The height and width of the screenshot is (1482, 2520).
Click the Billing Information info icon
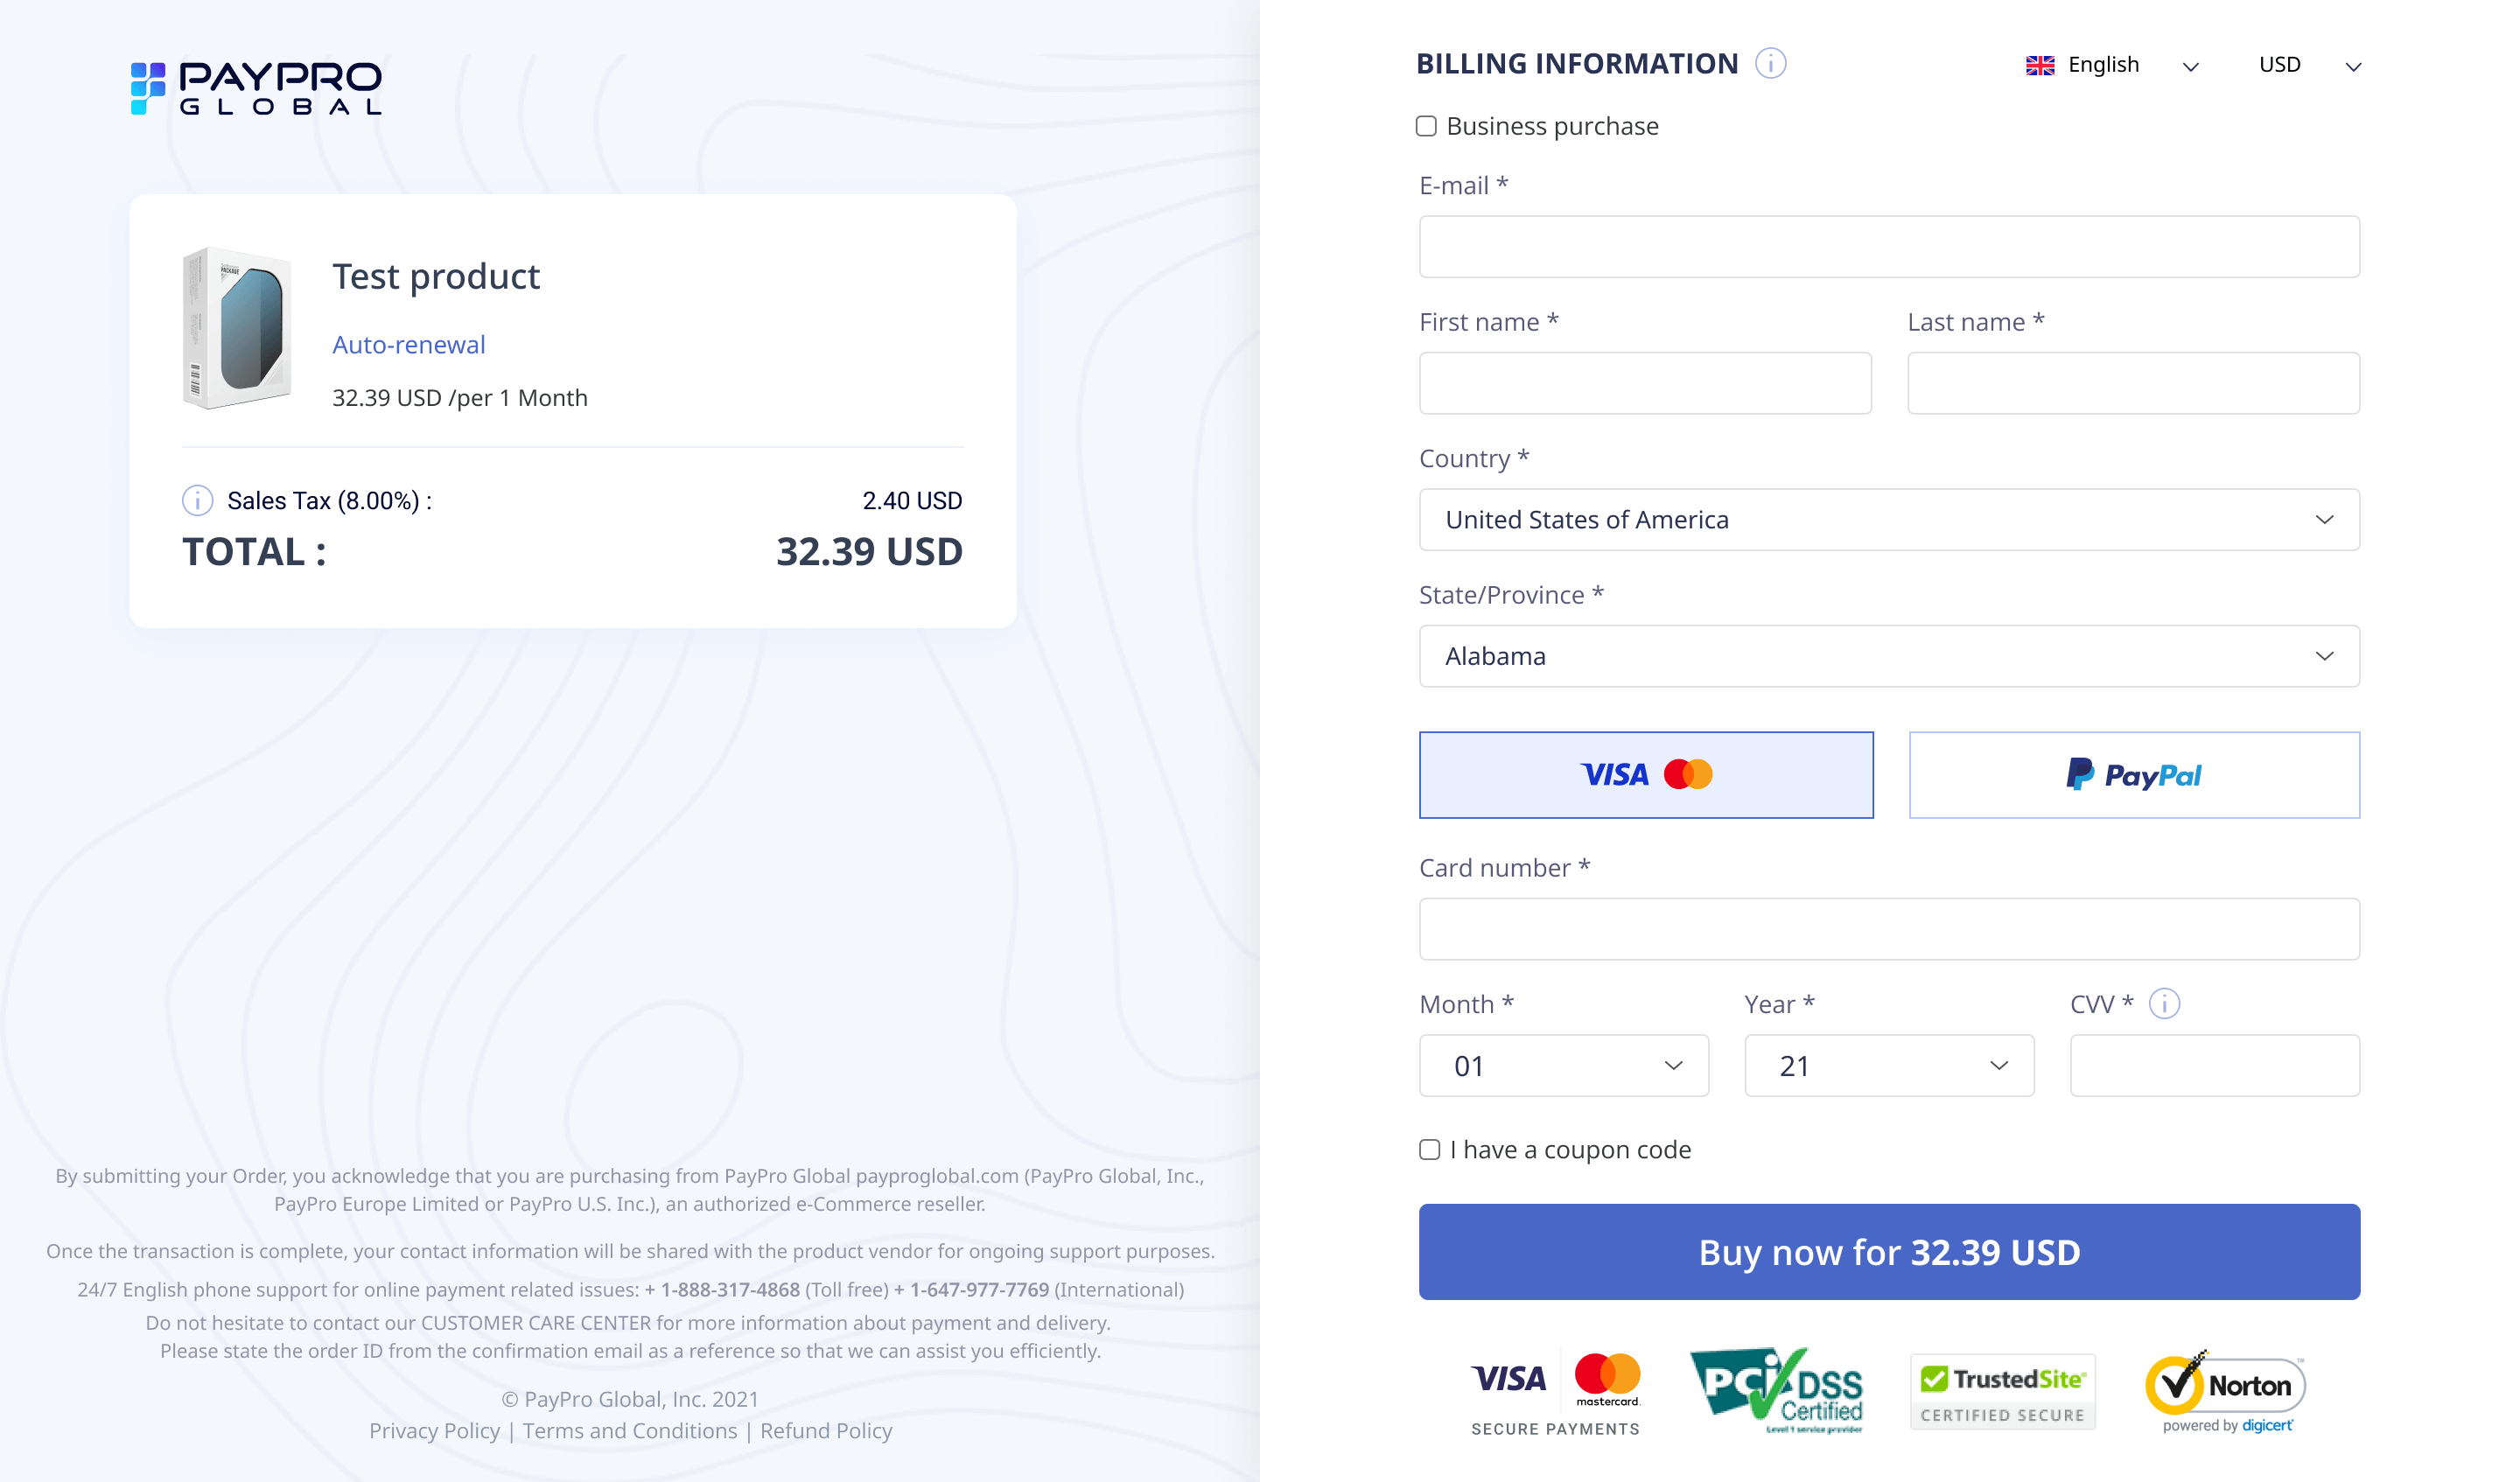click(x=1770, y=64)
